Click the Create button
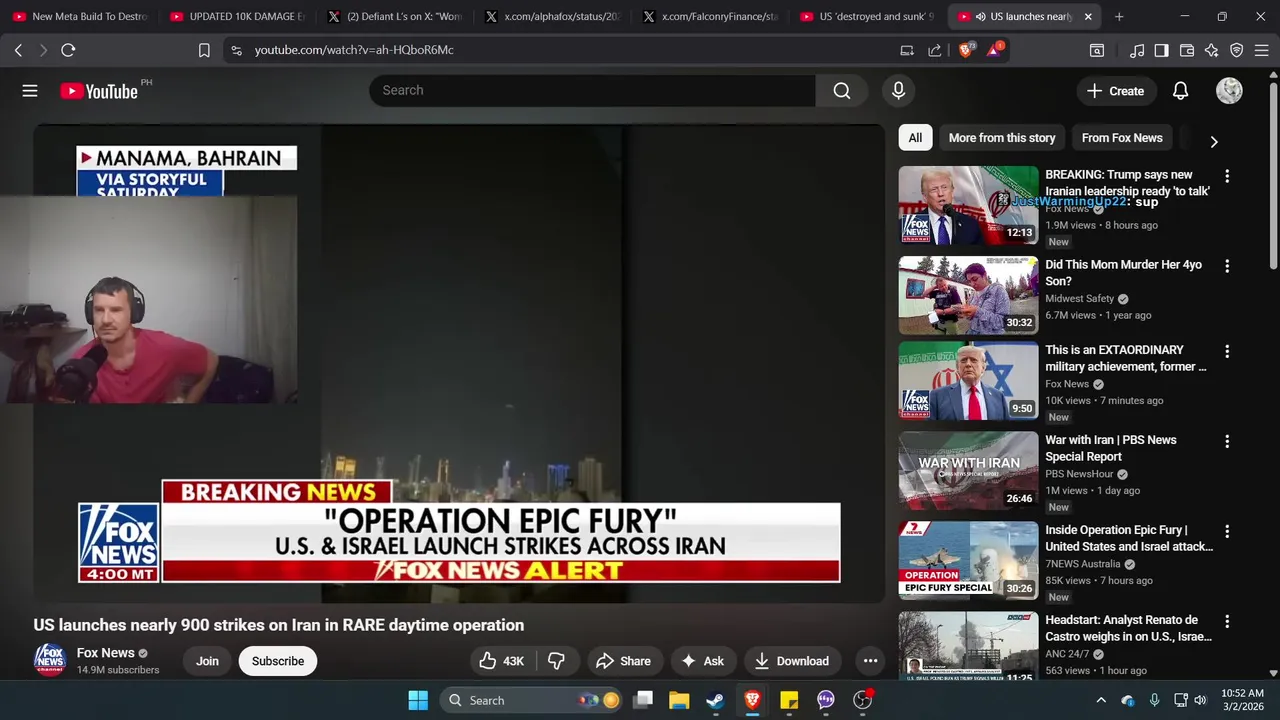Image resolution: width=1280 pixels, height=720 pixels. coord(1116,91)
